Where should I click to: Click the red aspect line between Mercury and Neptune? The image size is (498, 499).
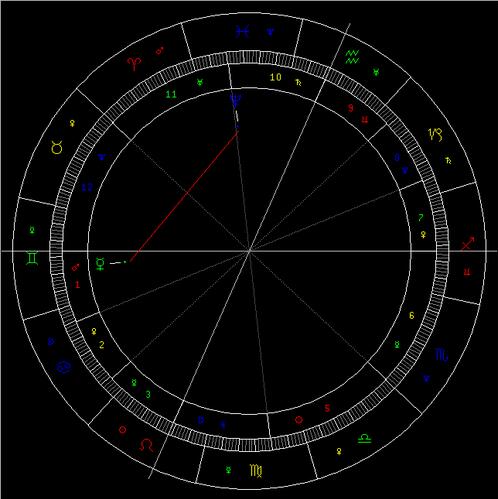pyautogui.click(x=183, y=197)
